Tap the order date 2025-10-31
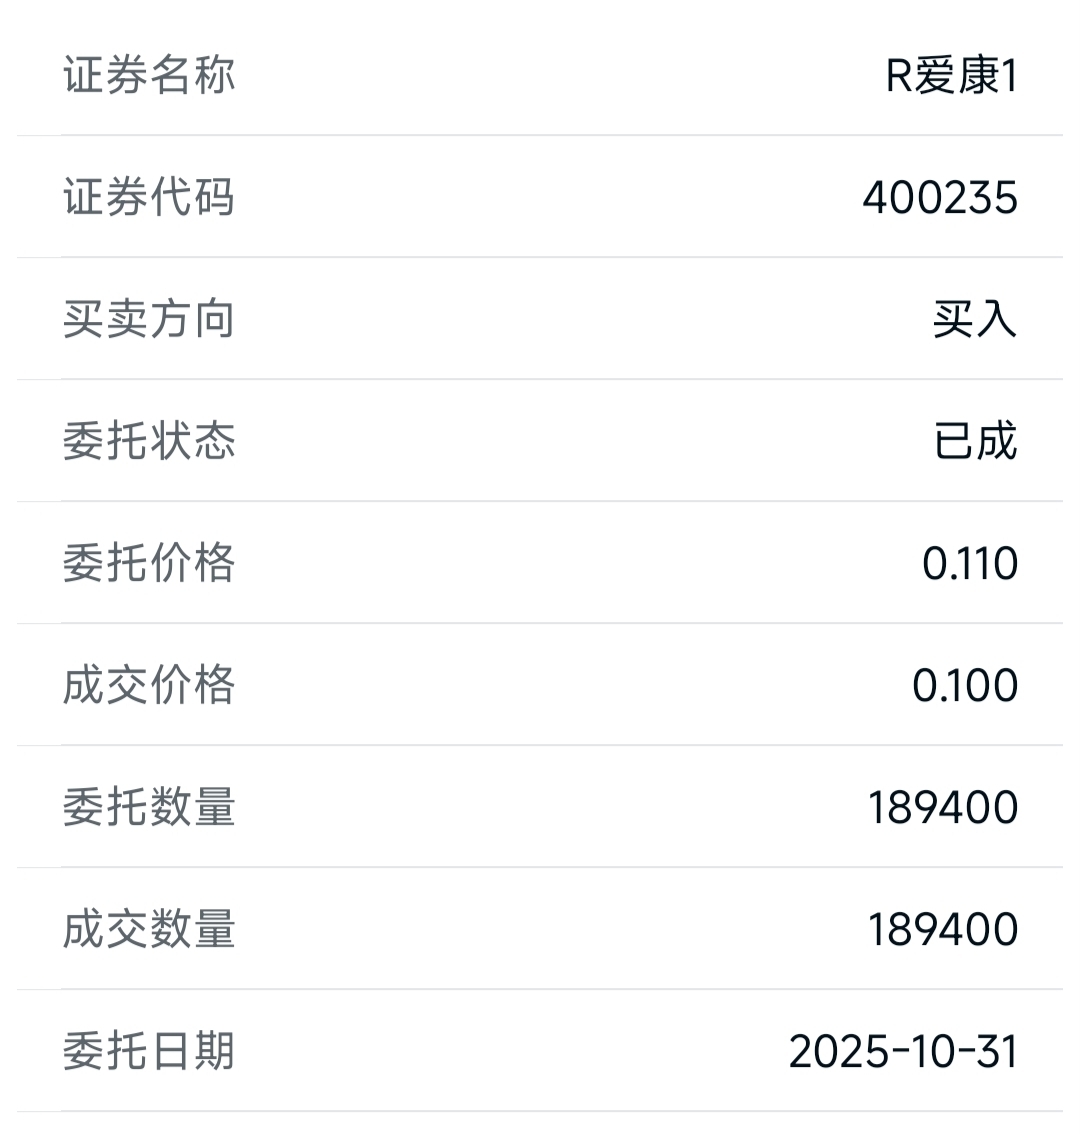The image size is (1080, 1134). pyautogui.click(x=903, y=1052)
